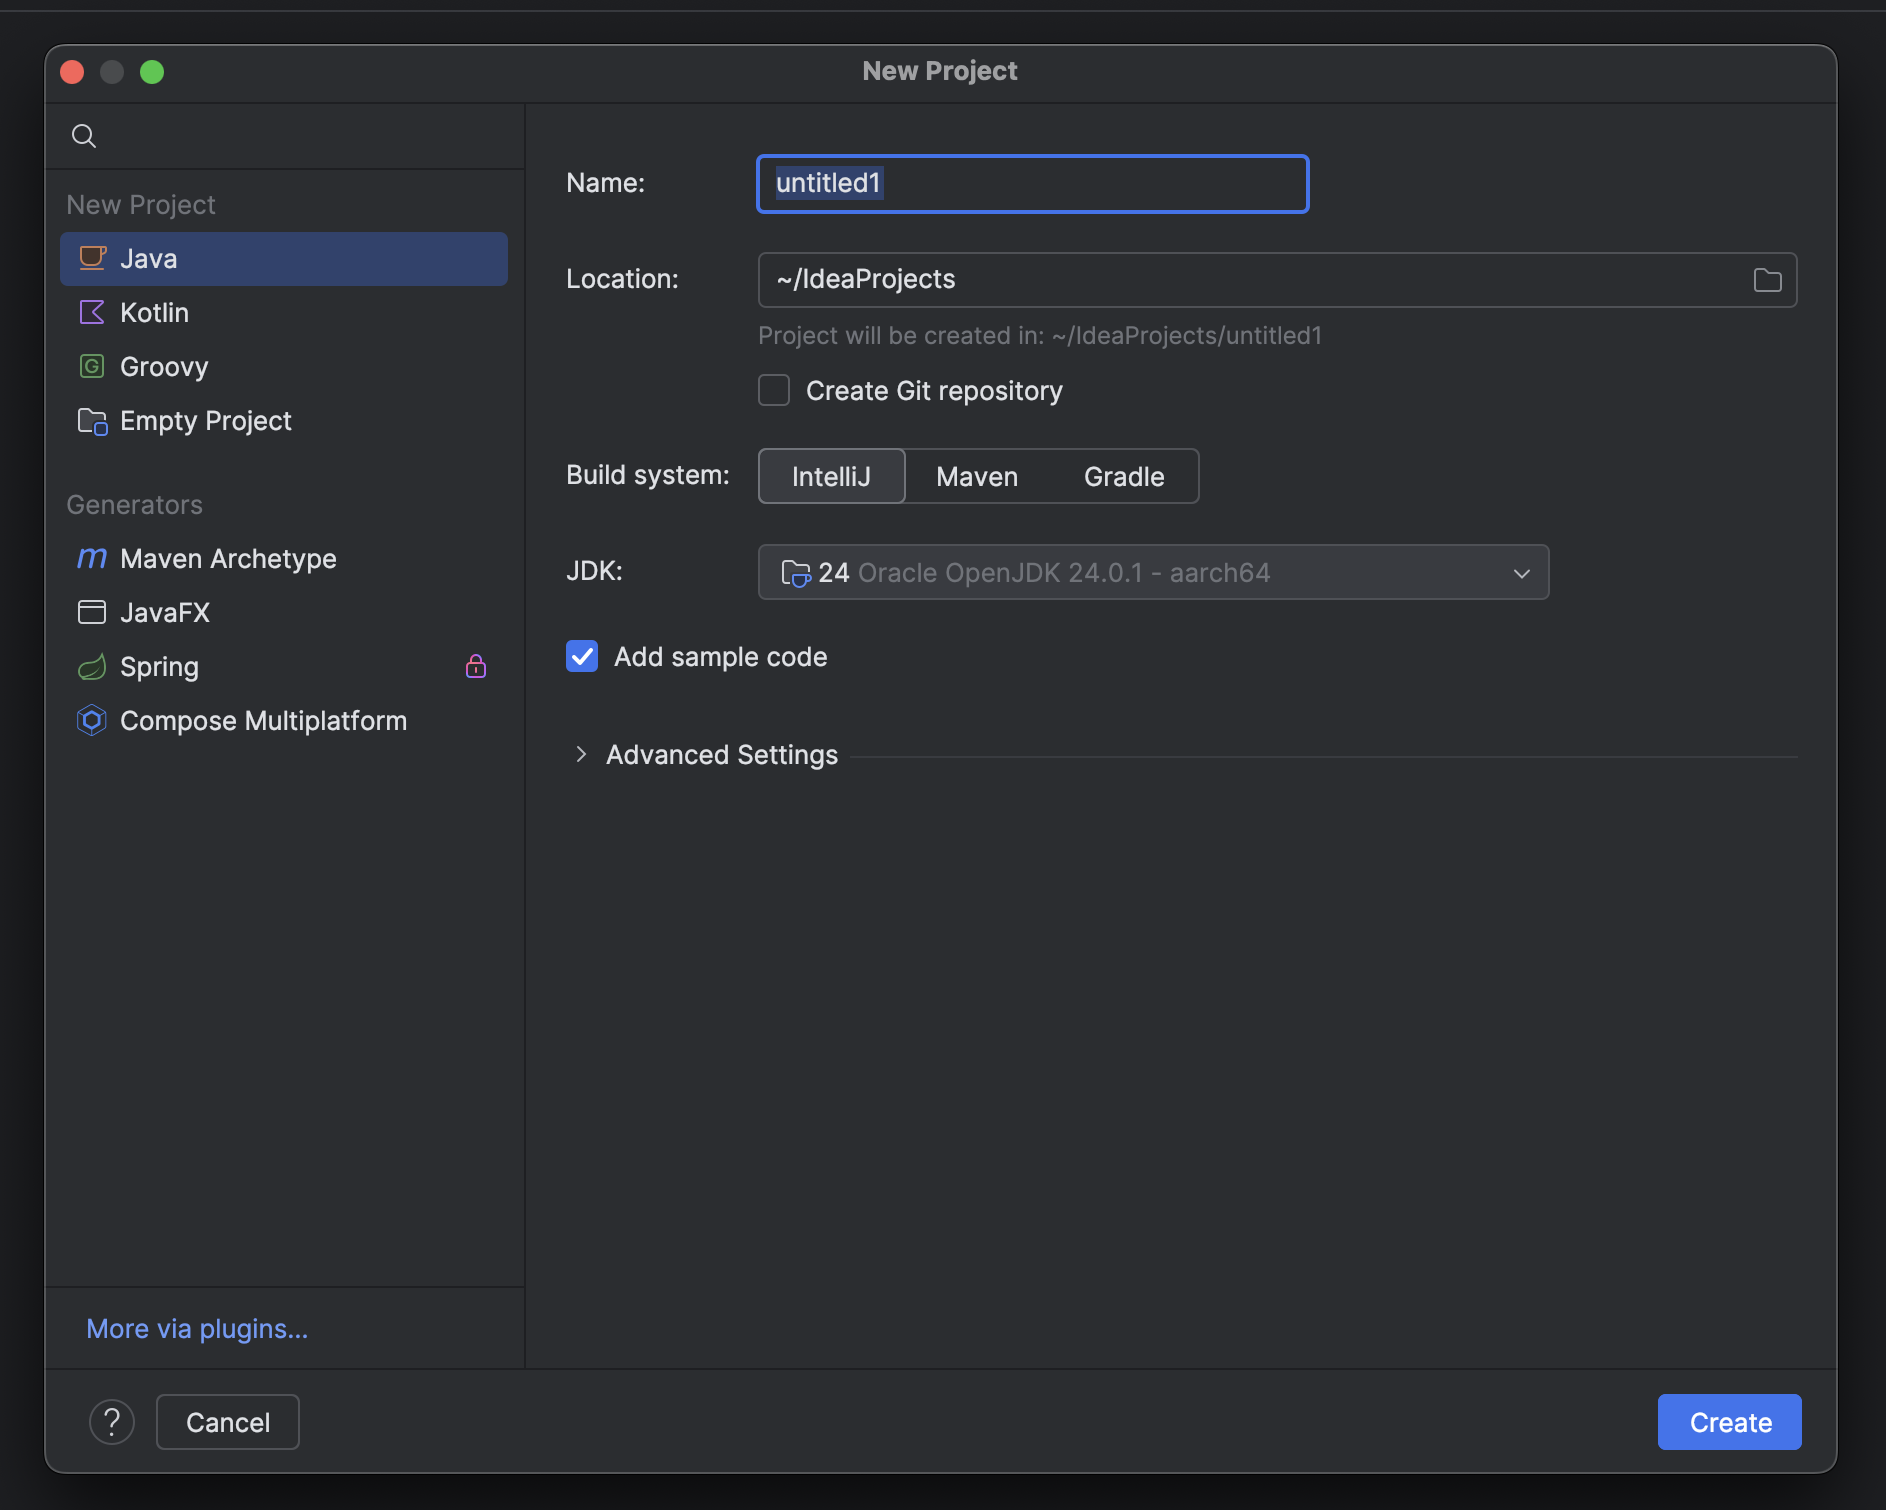The width and height of the screenshot is (1886, 1510).
Task: Click the Groovy G icon
Action: (92, 366)
